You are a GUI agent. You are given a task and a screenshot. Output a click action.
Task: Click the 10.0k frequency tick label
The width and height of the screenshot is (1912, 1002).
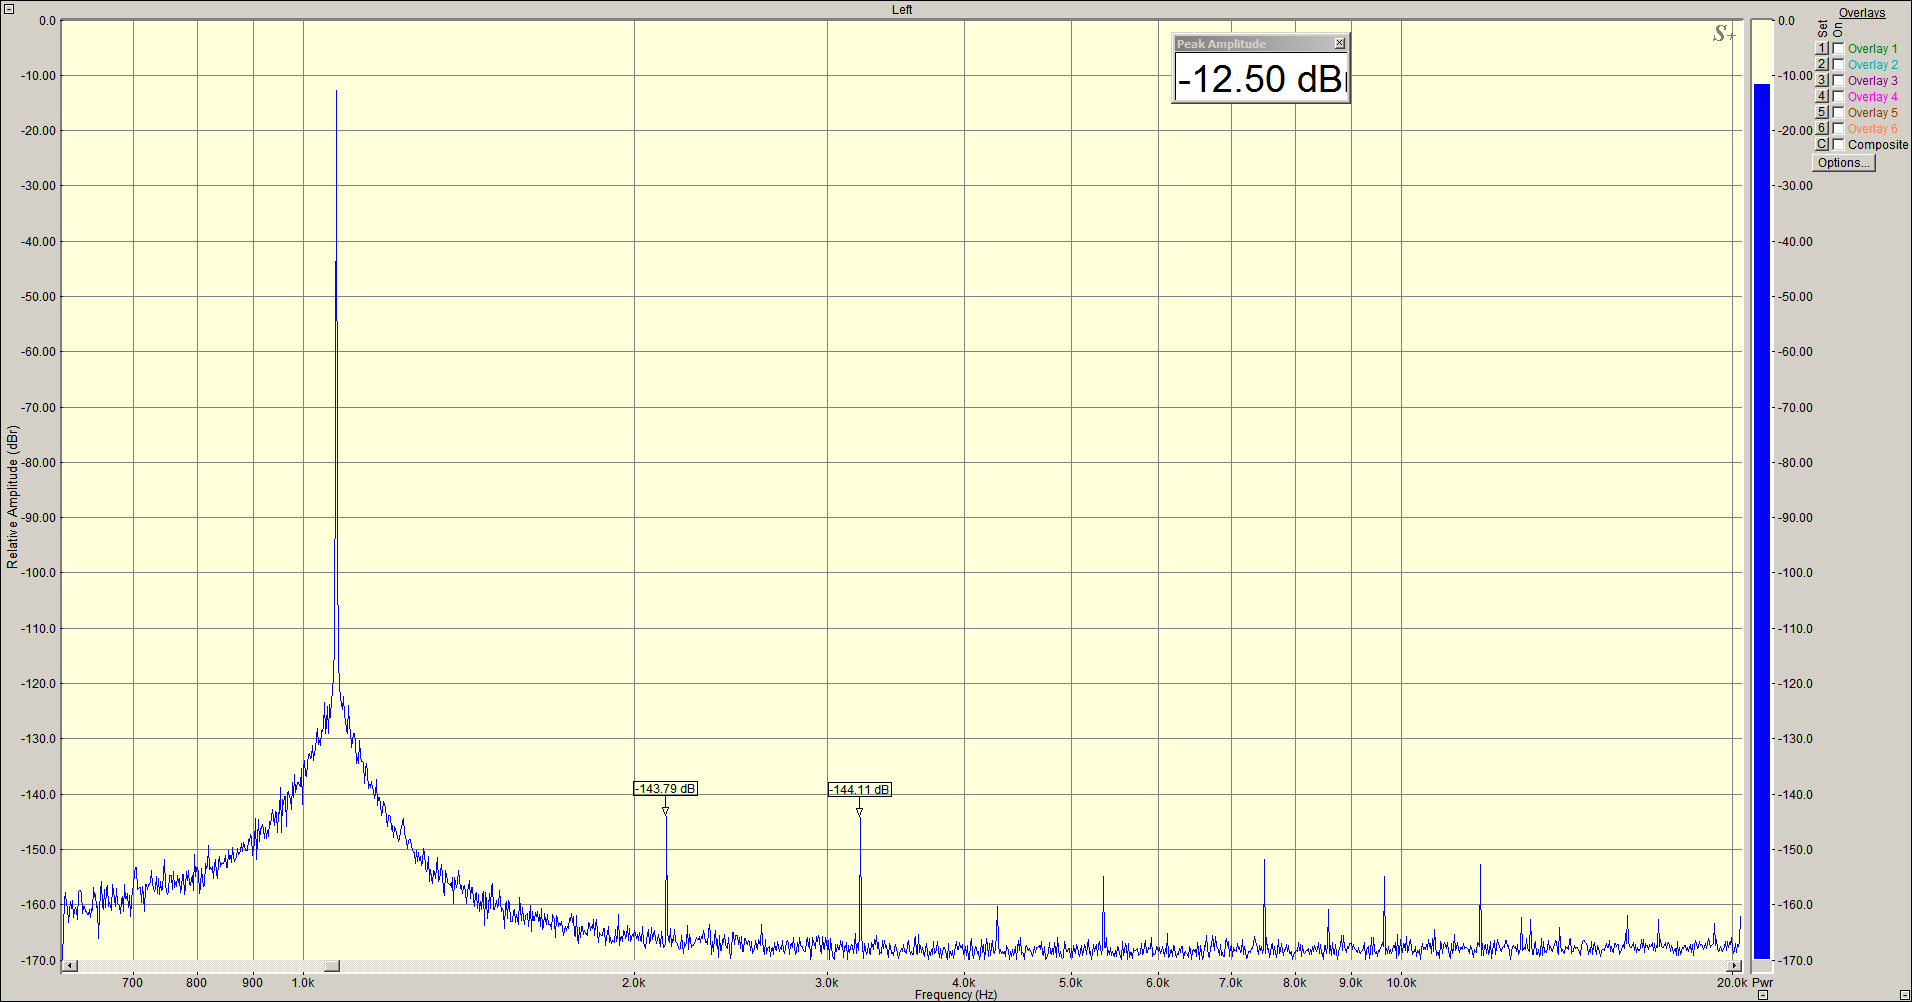click(1401, 983)
